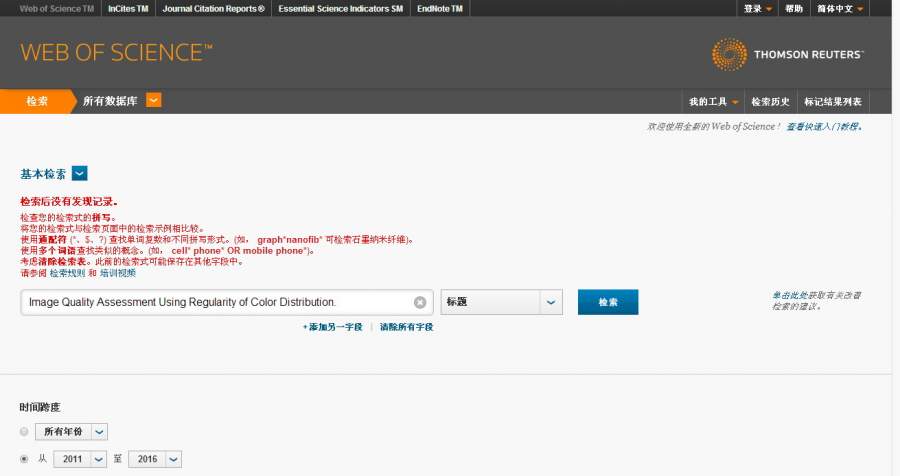Open the Web of Science TM top link

point(56,9)
